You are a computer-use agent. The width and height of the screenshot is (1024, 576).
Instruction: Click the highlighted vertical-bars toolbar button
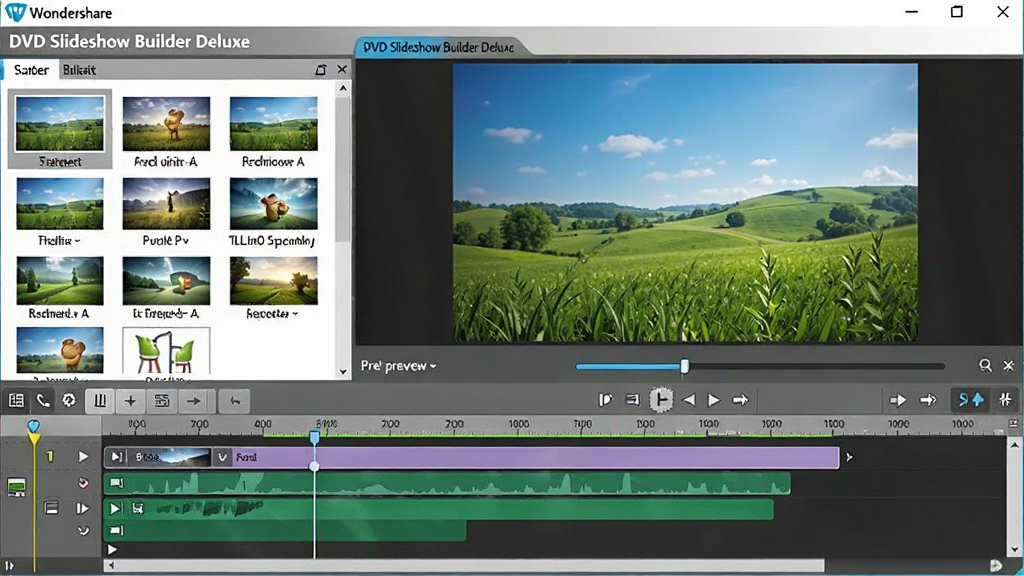coord(100,401)
